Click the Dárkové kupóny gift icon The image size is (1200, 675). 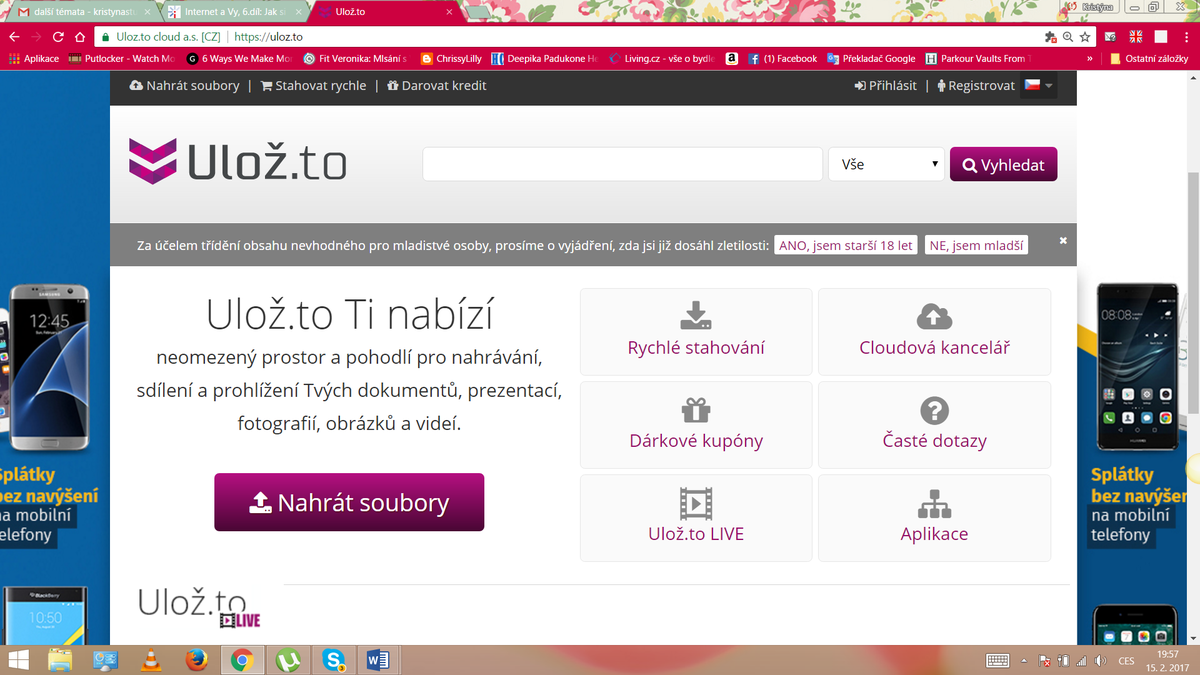pos(696,409)
